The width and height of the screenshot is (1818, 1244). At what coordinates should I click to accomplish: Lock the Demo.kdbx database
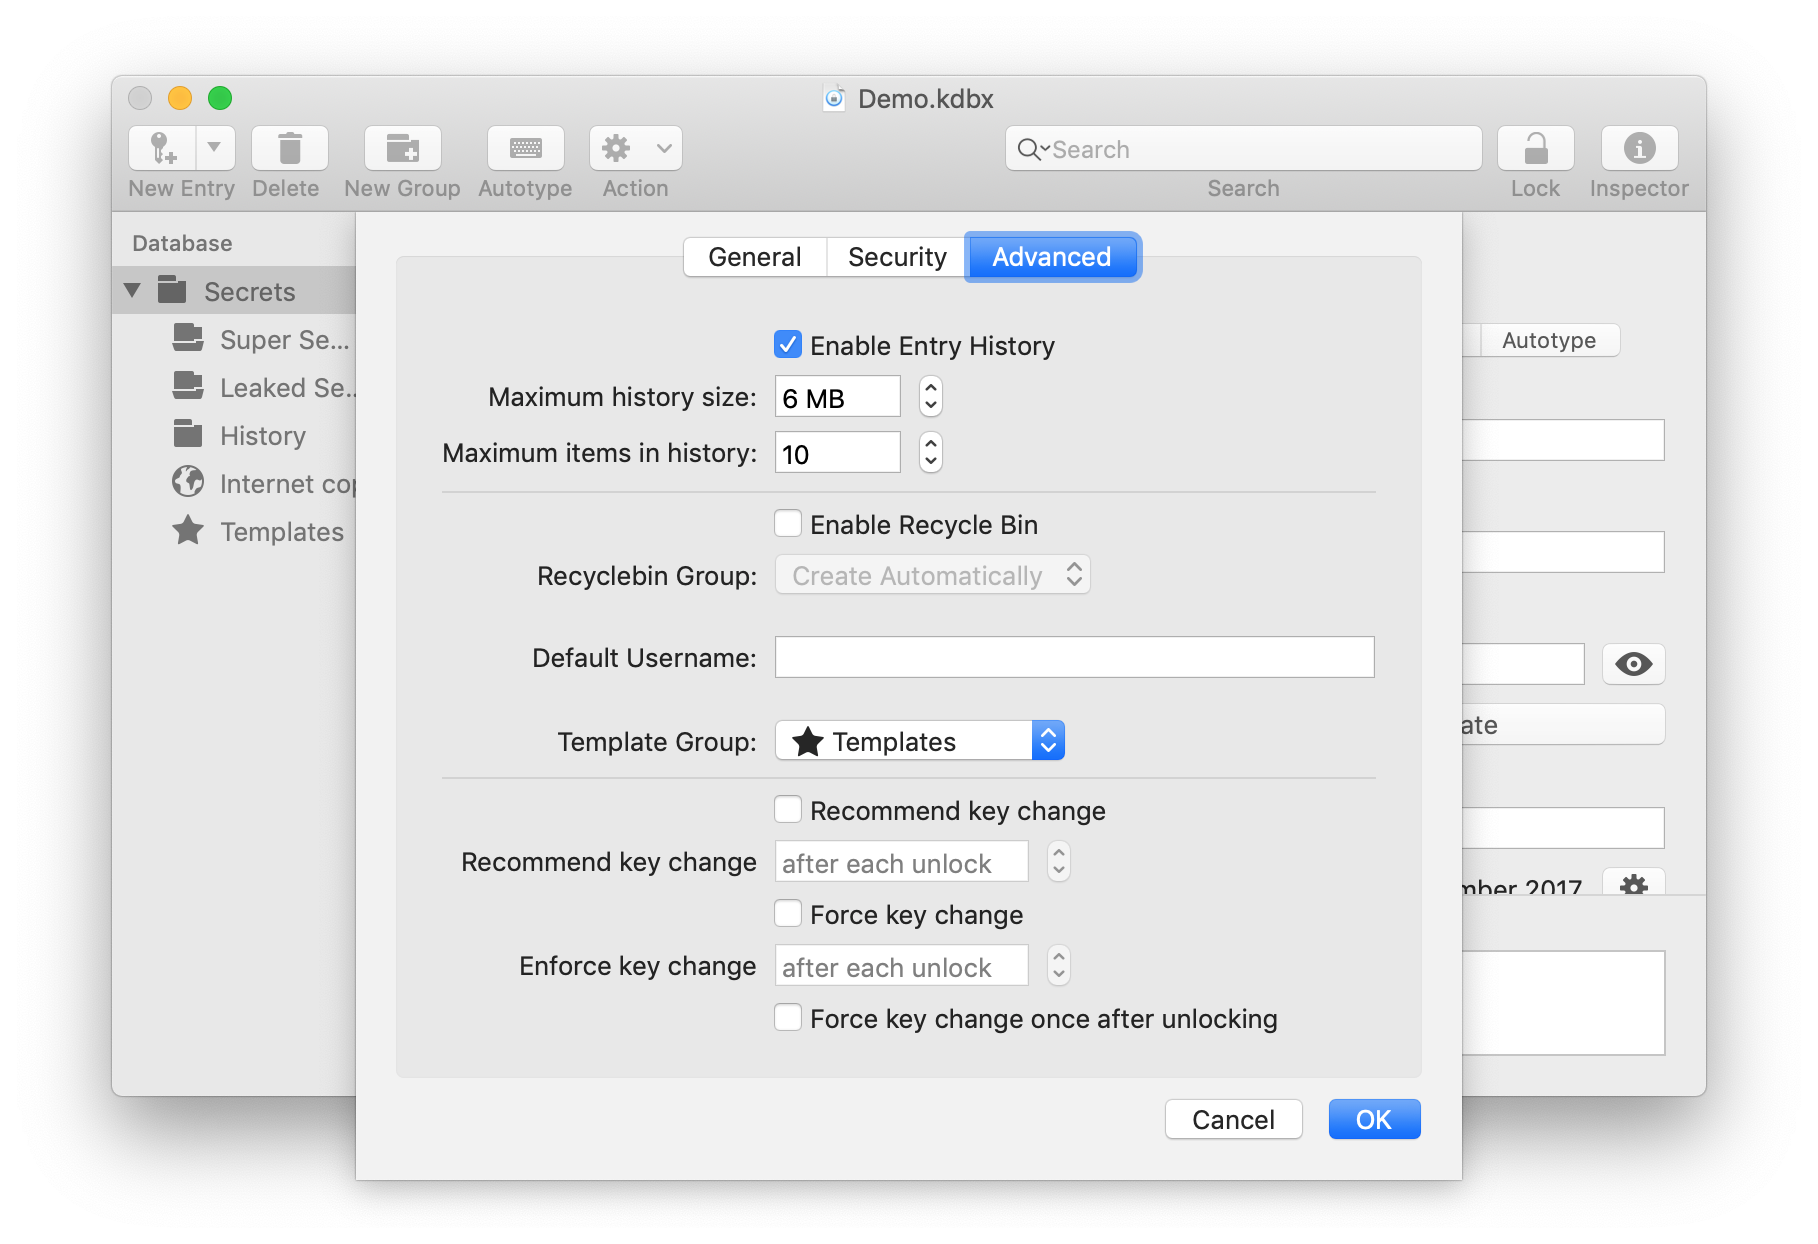point(1534,148)
